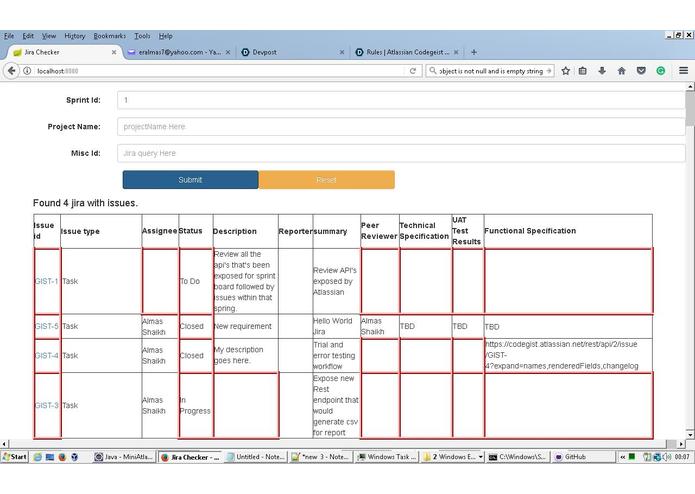Open the Edit menu
The height and width of the screenshot is (494, 695).
(28, 36)
